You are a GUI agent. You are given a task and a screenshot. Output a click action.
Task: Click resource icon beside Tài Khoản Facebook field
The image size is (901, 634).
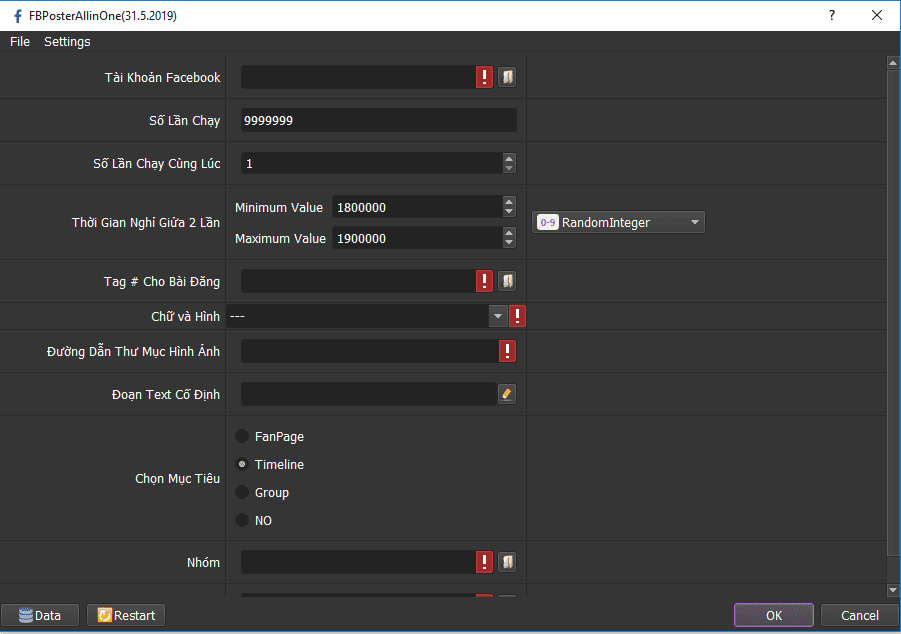(507, 77)
